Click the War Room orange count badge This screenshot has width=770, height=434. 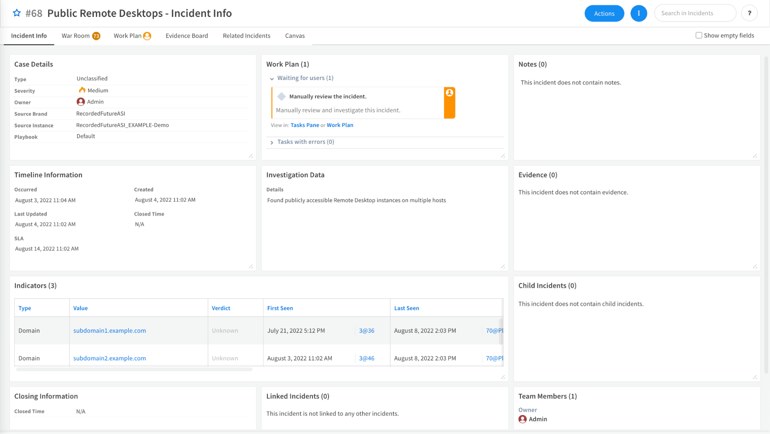point(96,36)
